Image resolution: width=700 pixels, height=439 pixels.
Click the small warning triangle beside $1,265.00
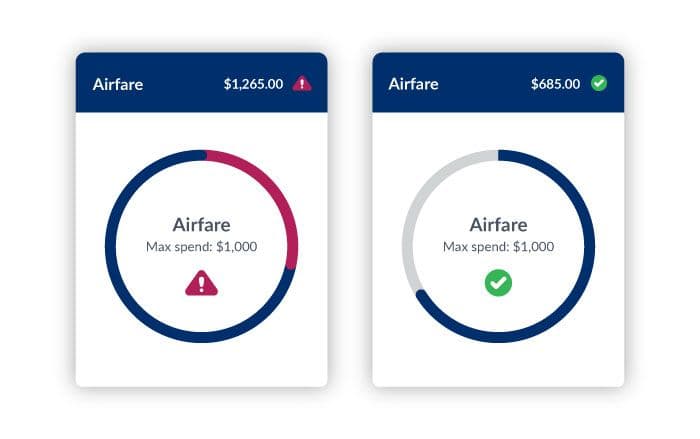coord(302,84)
